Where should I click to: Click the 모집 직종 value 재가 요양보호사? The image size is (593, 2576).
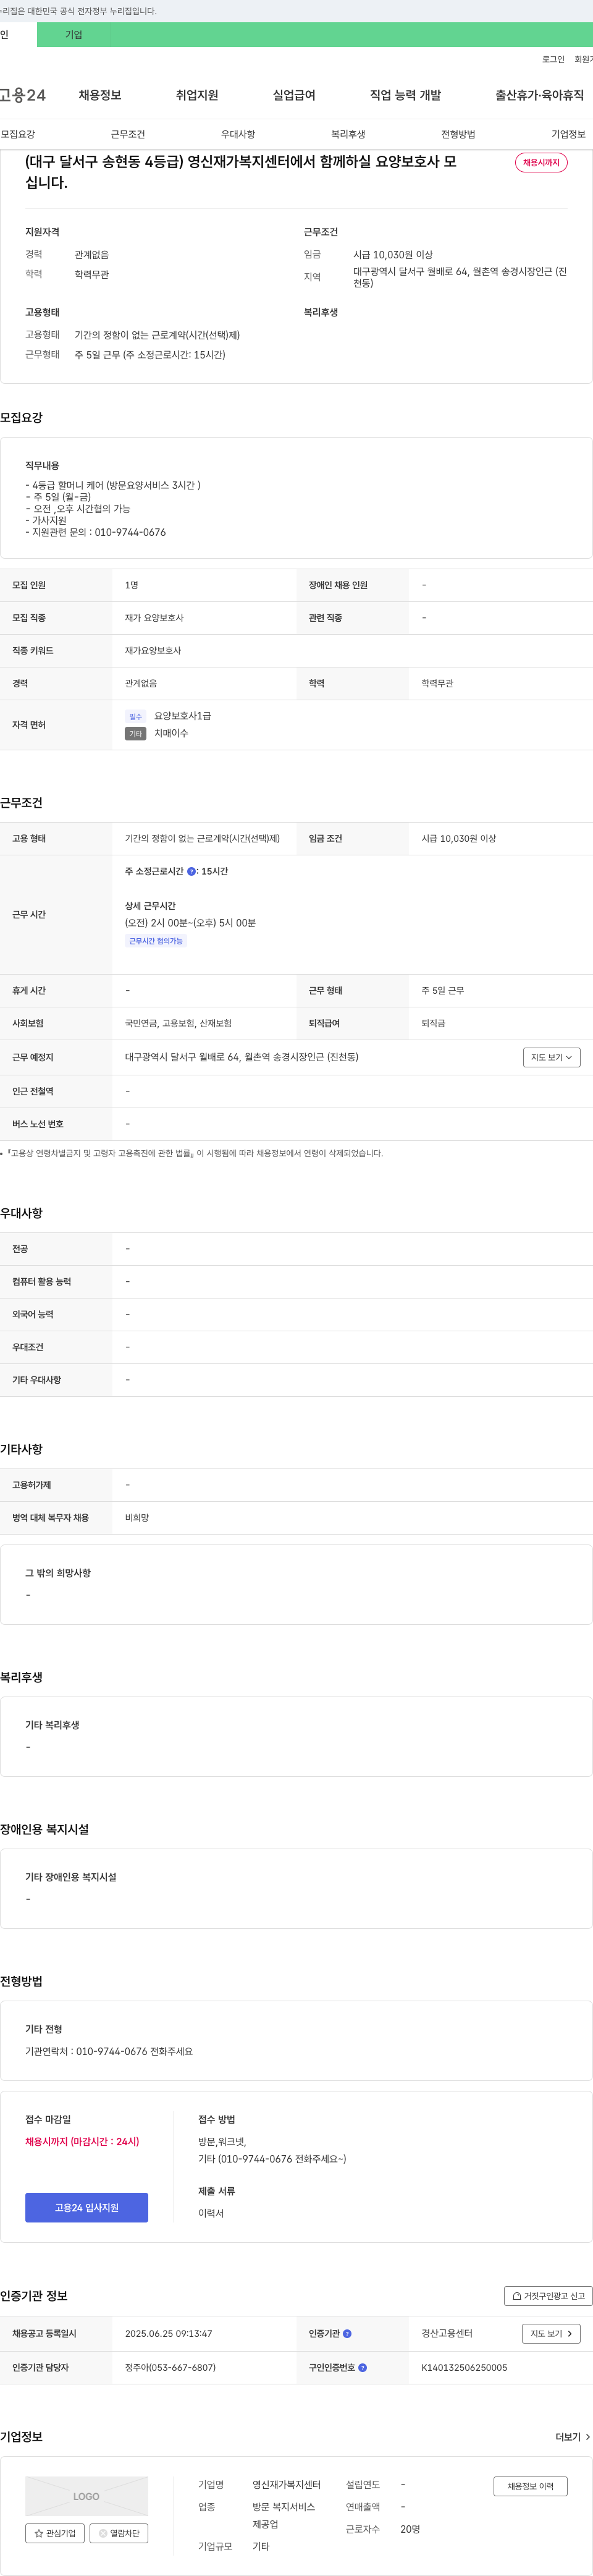(154, 618)
